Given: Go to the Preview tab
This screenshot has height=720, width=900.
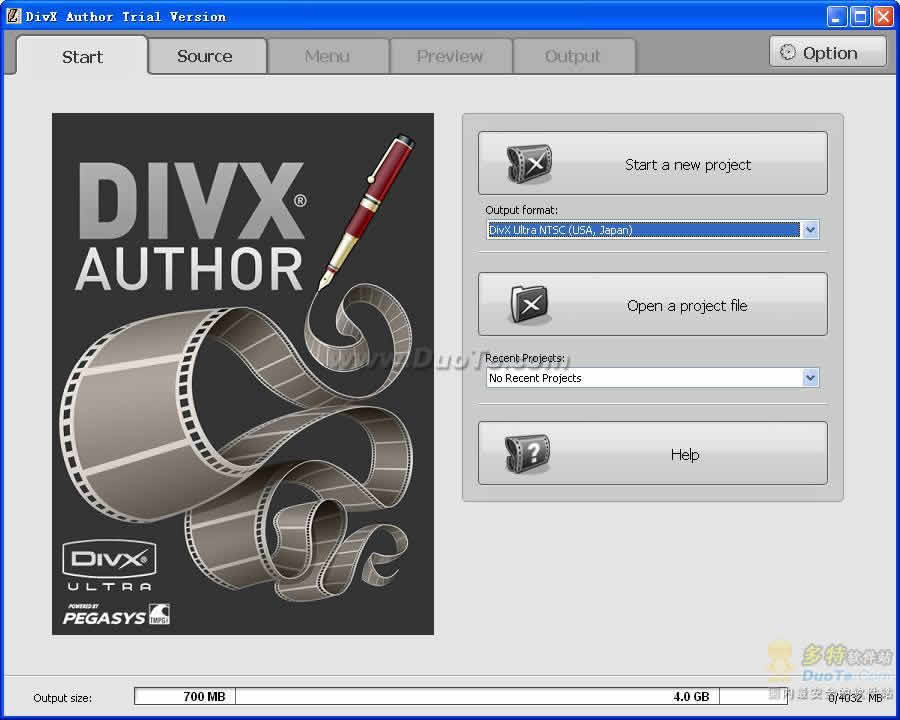Looking at the screenshot, I should point(450,56).
